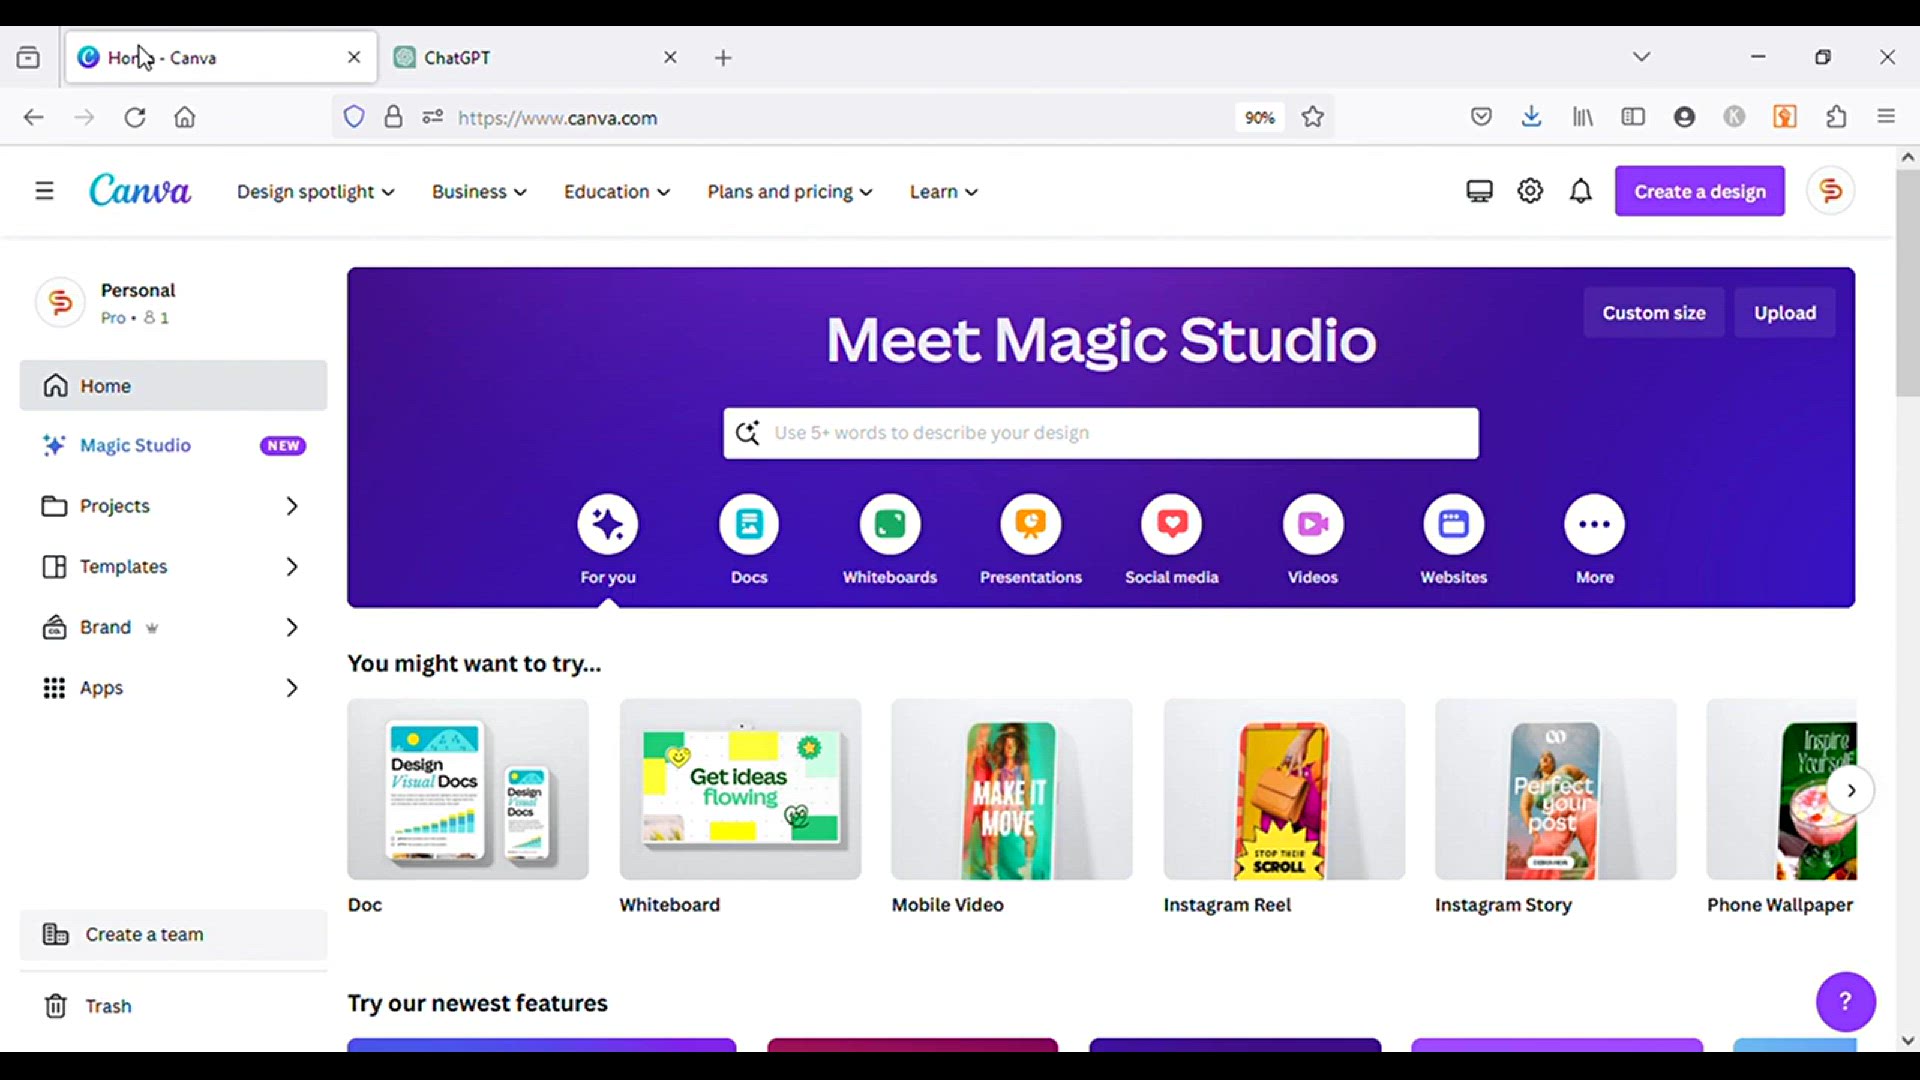Click the 90% zoom level indicator
This screenshot has width=1920, height=1080.
tap(1259, 117)
